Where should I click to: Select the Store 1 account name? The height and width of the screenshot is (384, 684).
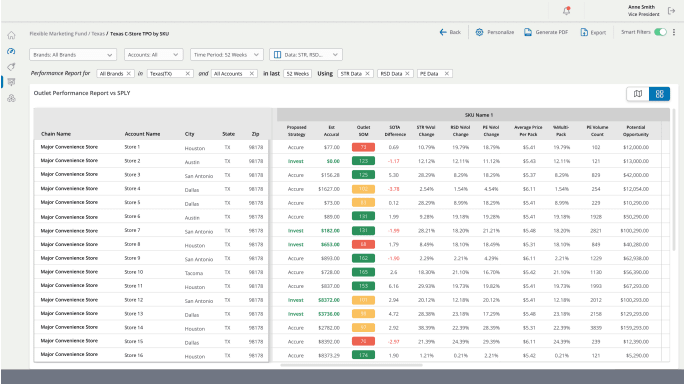(132, 147)
